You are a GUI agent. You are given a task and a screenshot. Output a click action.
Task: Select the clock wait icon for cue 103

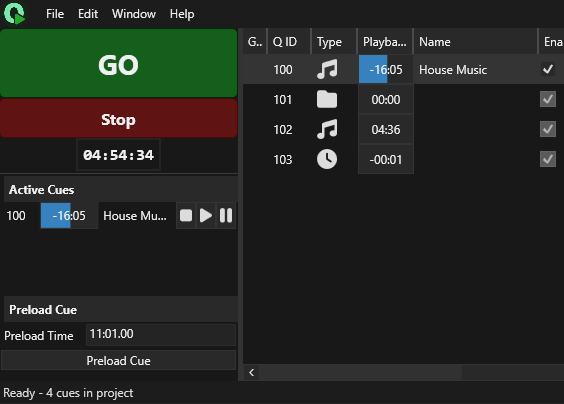pos(327,159)
